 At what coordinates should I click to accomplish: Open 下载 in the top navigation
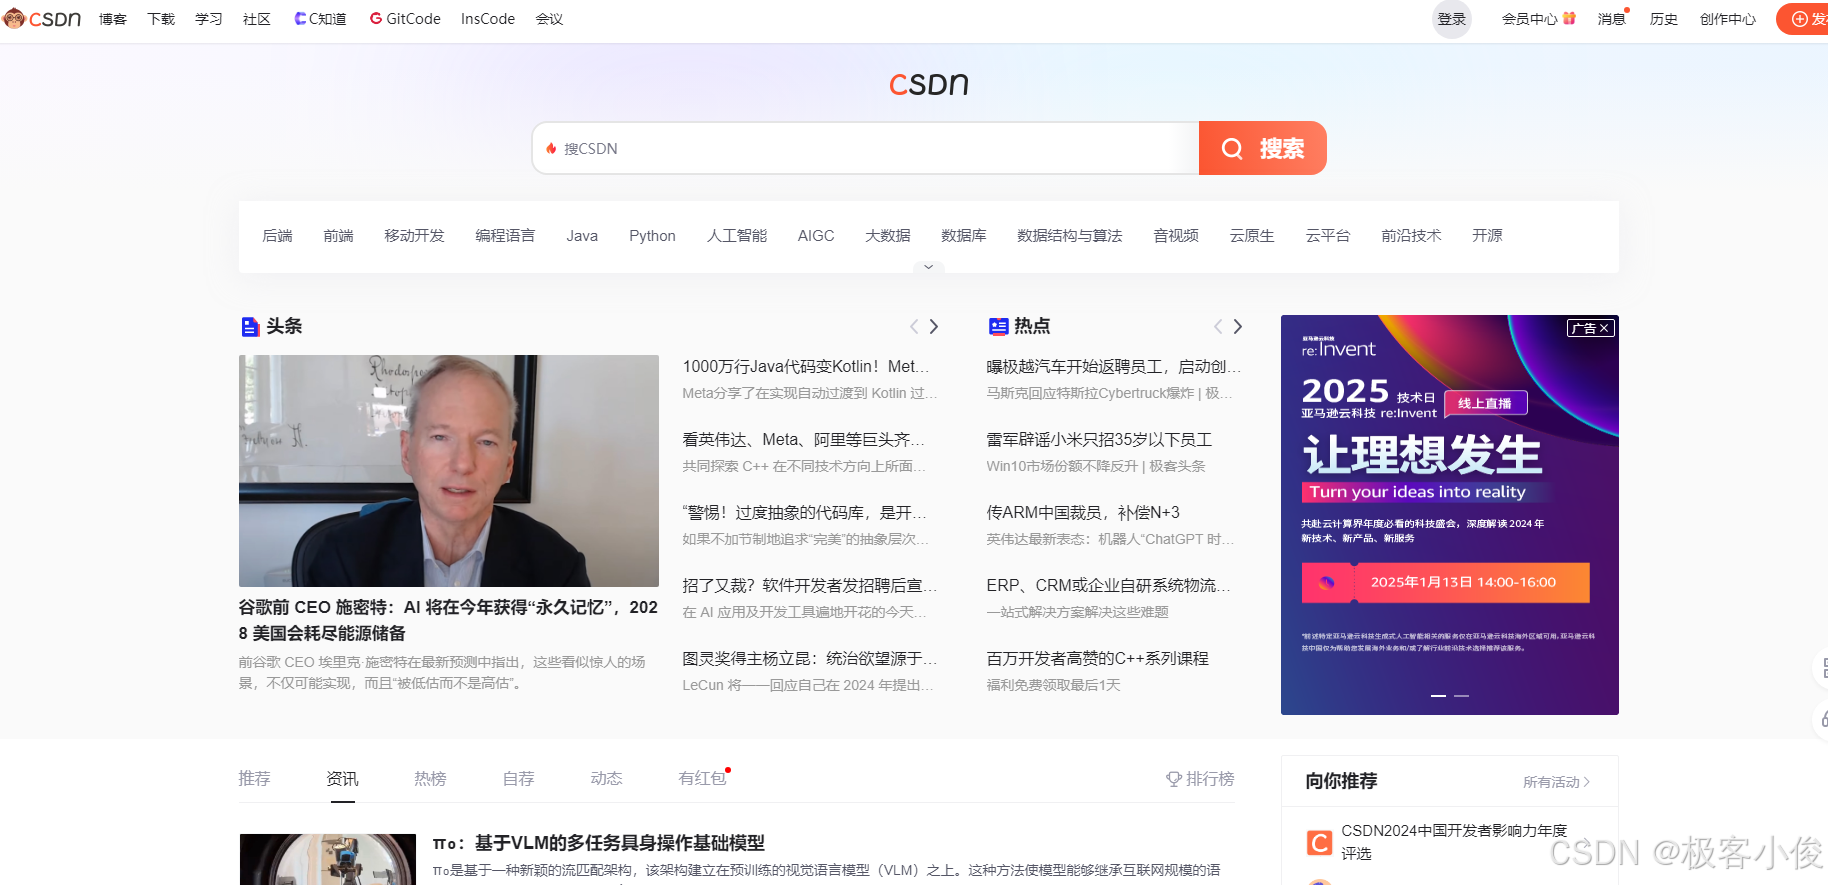point(161,19)
